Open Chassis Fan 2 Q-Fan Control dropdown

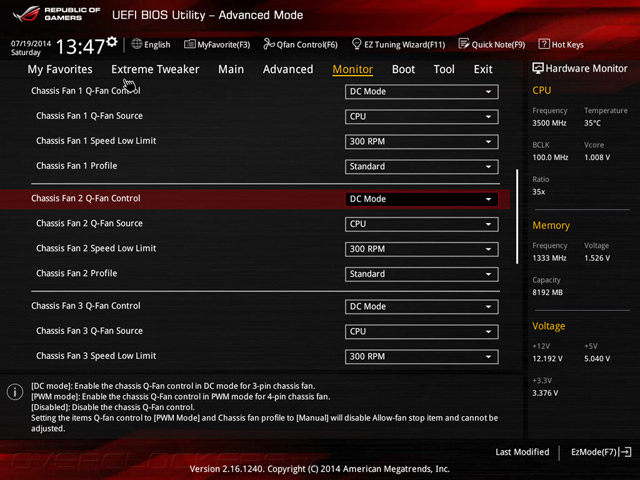pos(421,199)
